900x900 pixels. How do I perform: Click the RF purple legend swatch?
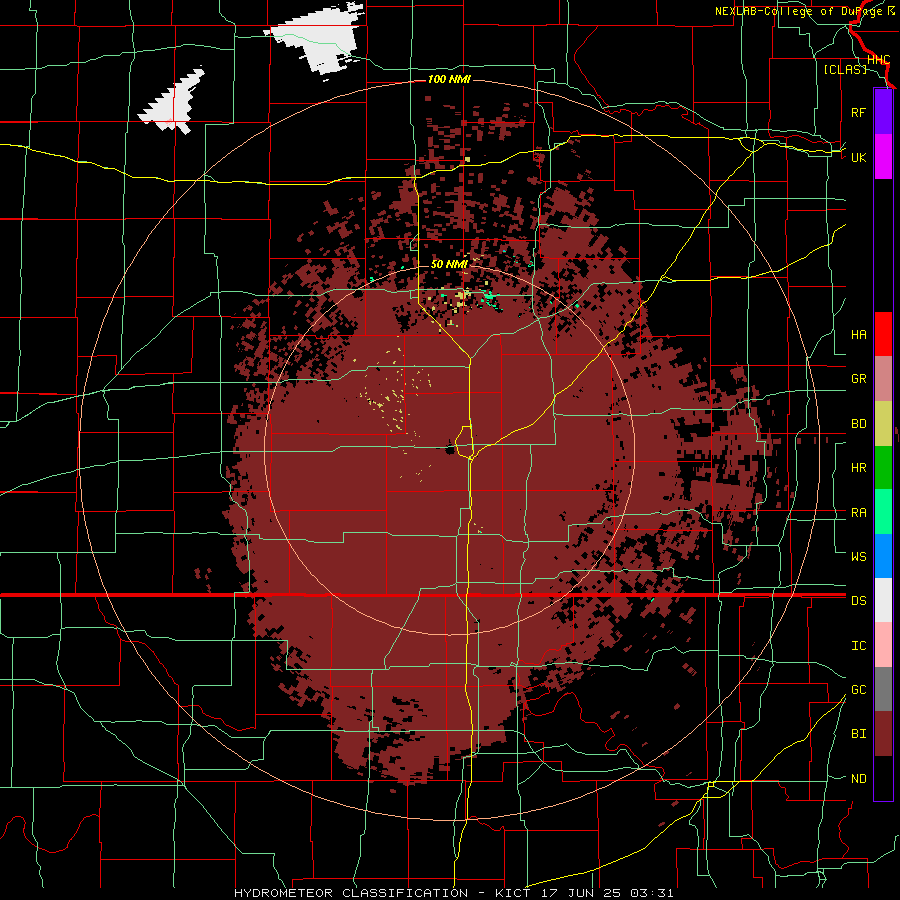pyautogui.click(x=883, y=112)
